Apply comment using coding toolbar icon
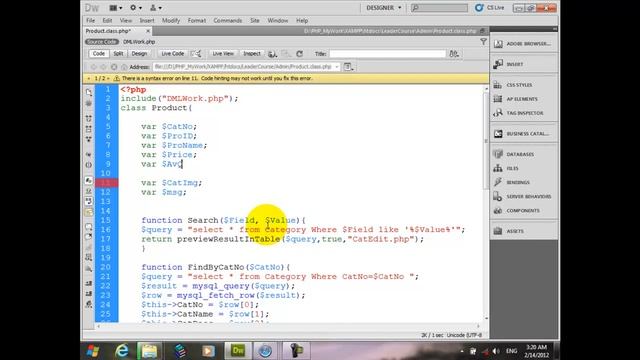Image resolution: width=640 pixels, height=360 pixels. pos(89,227)
